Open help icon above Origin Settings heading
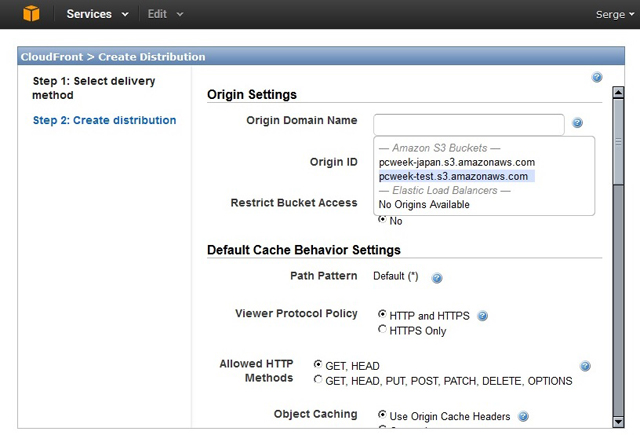The height and width of the screenshot is (435, 640). [x=597, y=77]
